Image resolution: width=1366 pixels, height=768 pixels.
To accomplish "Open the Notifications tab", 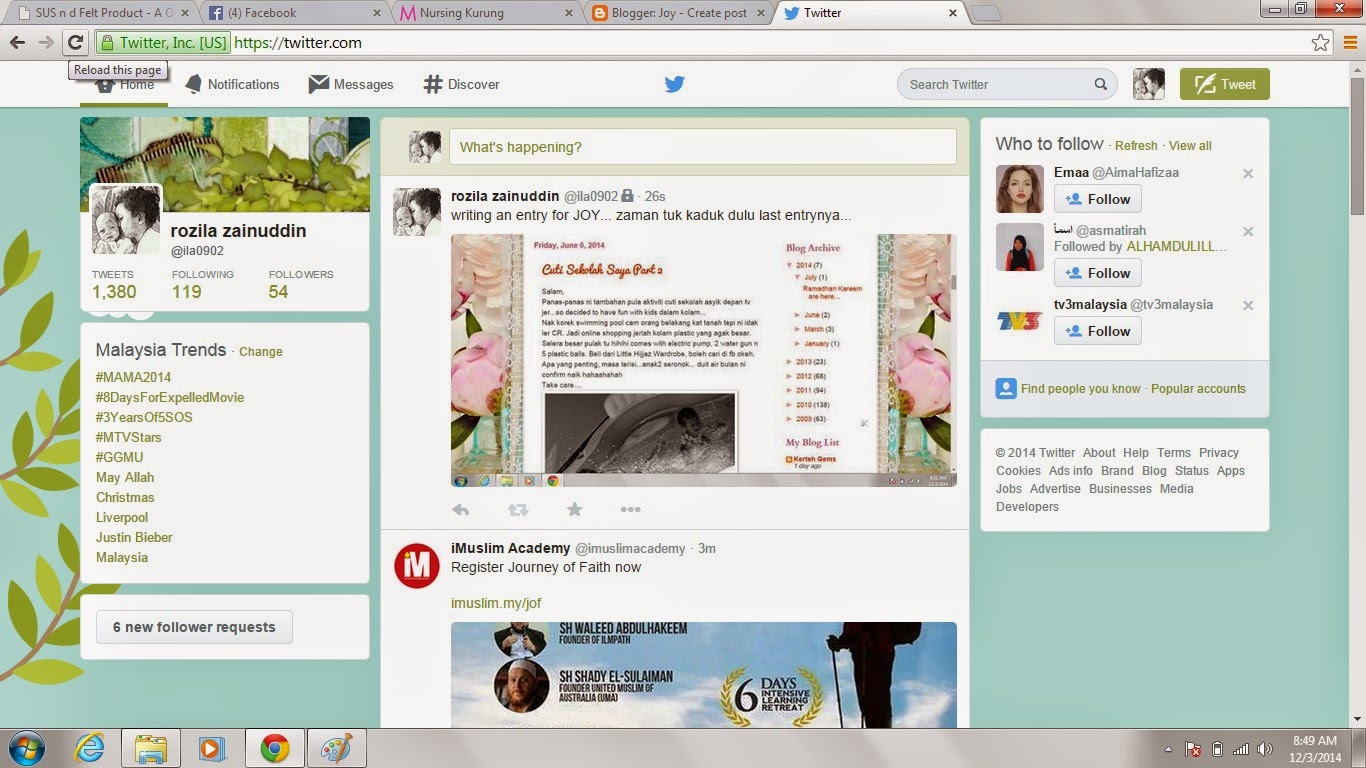I will coord(232,84).
